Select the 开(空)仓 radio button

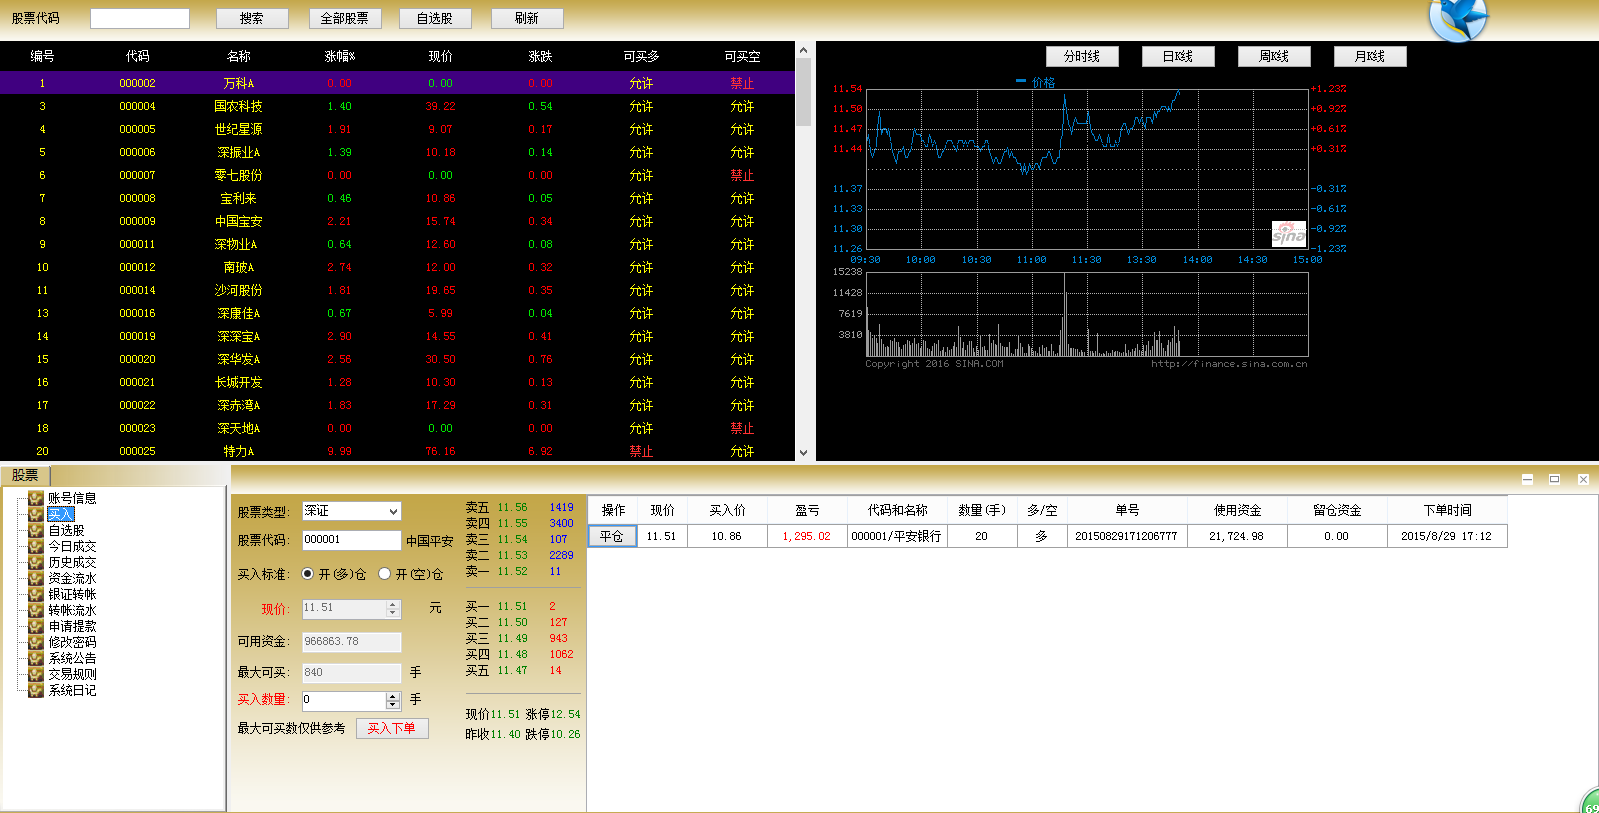pos(384,574)
